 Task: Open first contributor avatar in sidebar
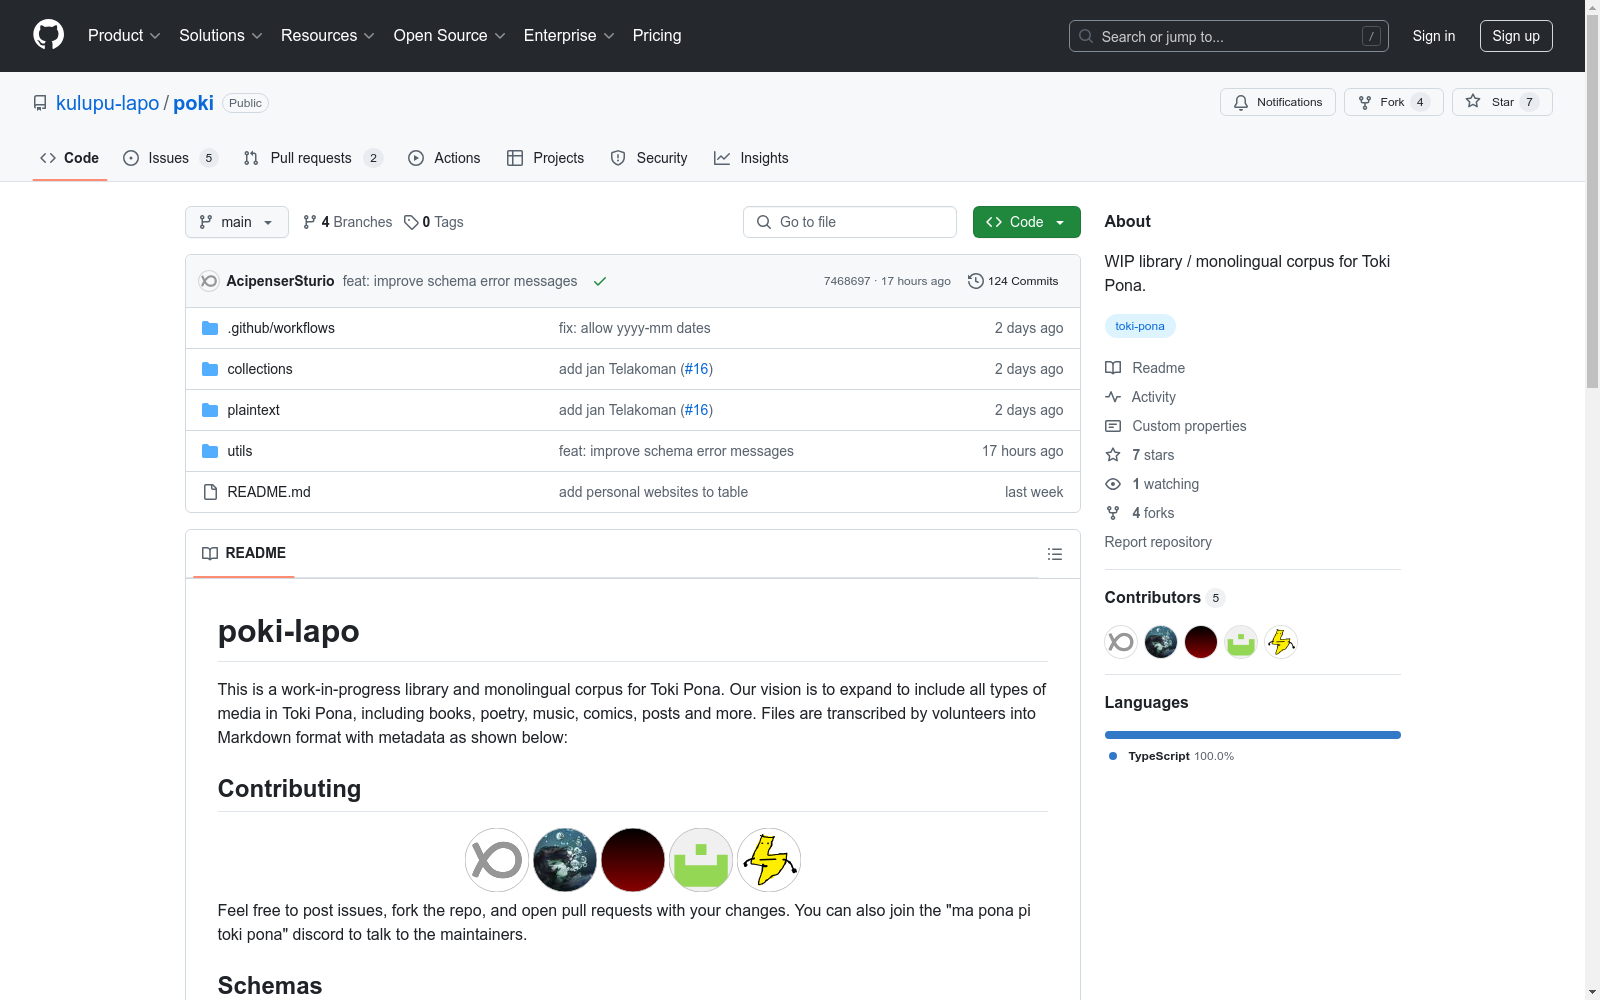click(1121, 642)
